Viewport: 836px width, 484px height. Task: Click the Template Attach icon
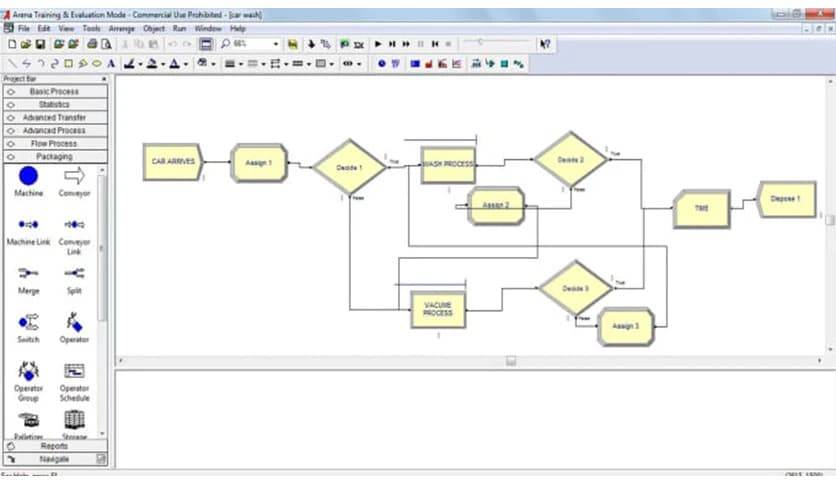[x=59, y=44]
